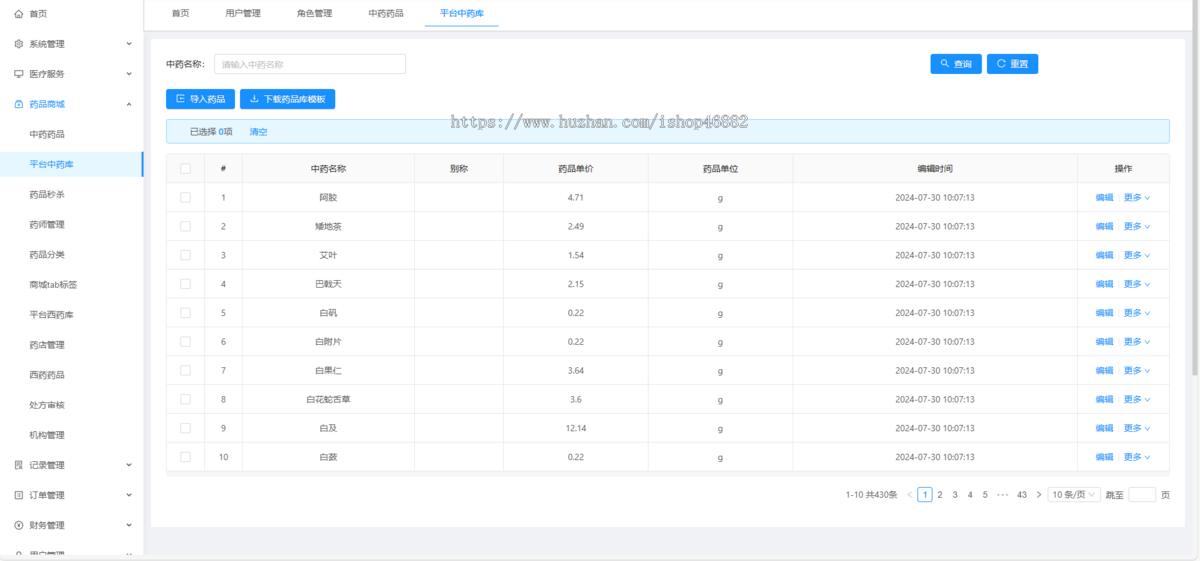This screenshot has height=561, width=1200.
Task: Click the 查询 search button
Action: pos(956,64)
